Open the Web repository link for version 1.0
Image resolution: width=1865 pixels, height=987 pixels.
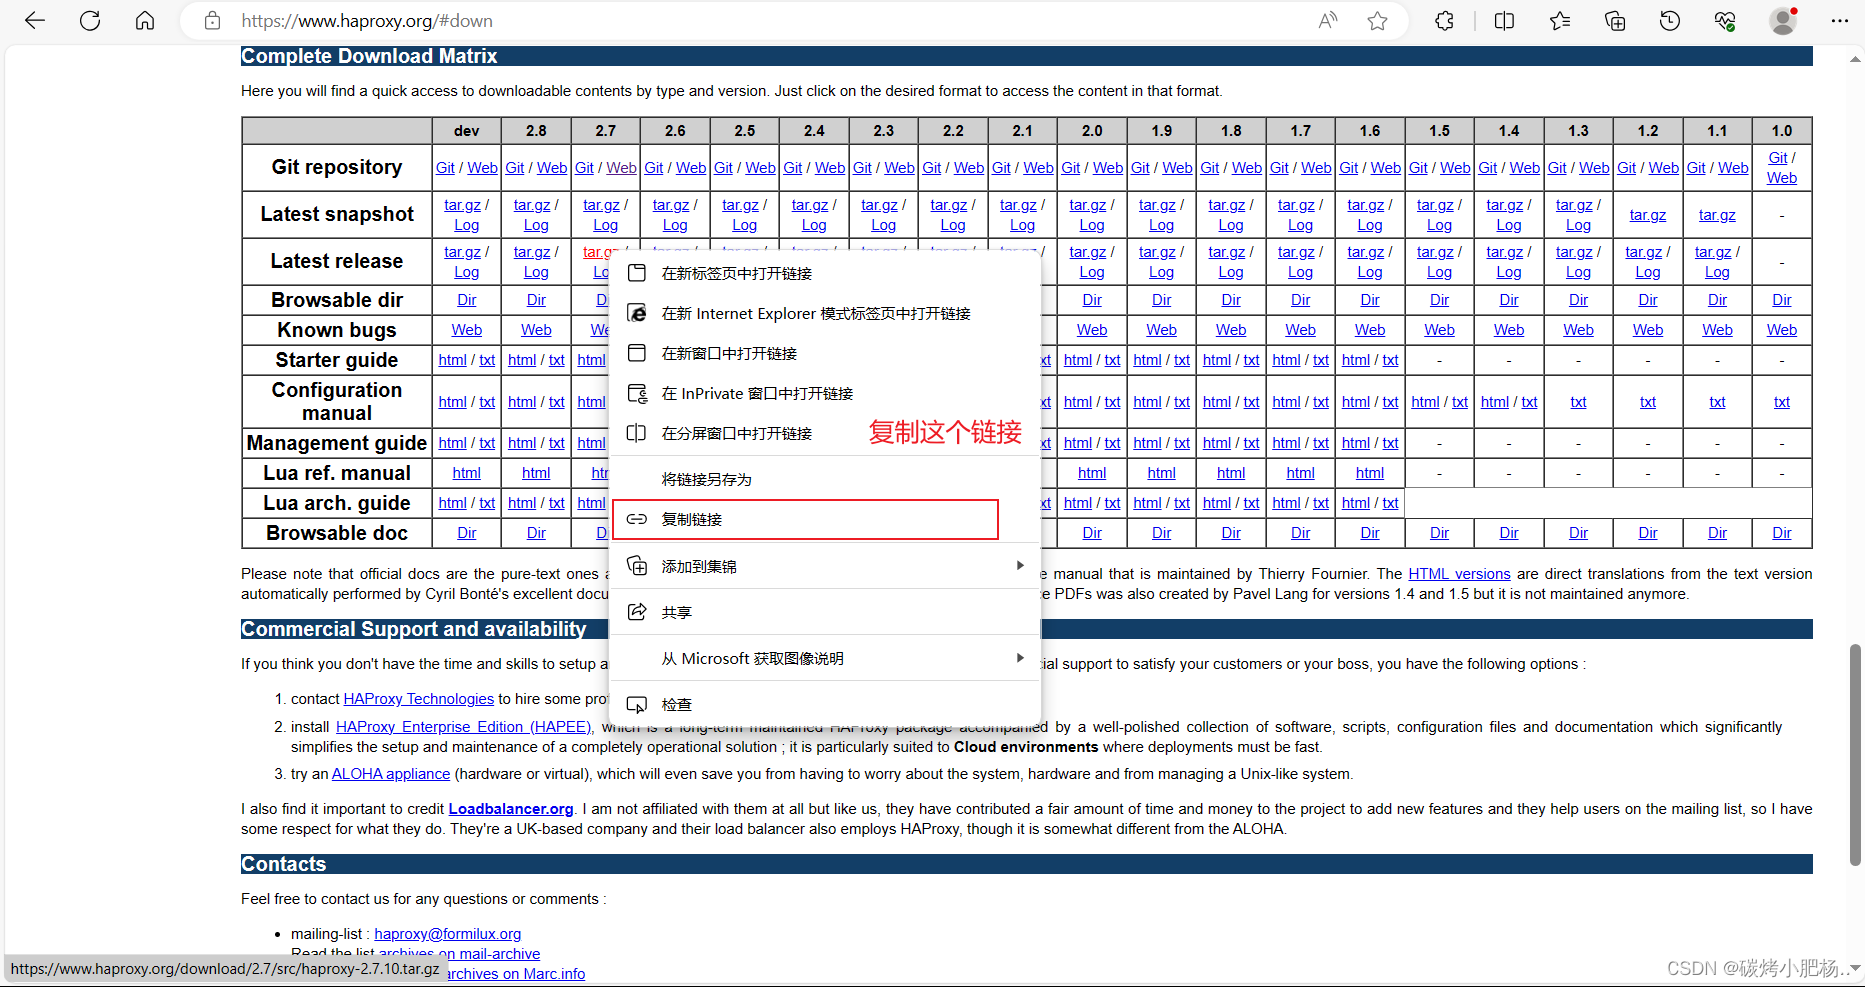pos(1781,177)
